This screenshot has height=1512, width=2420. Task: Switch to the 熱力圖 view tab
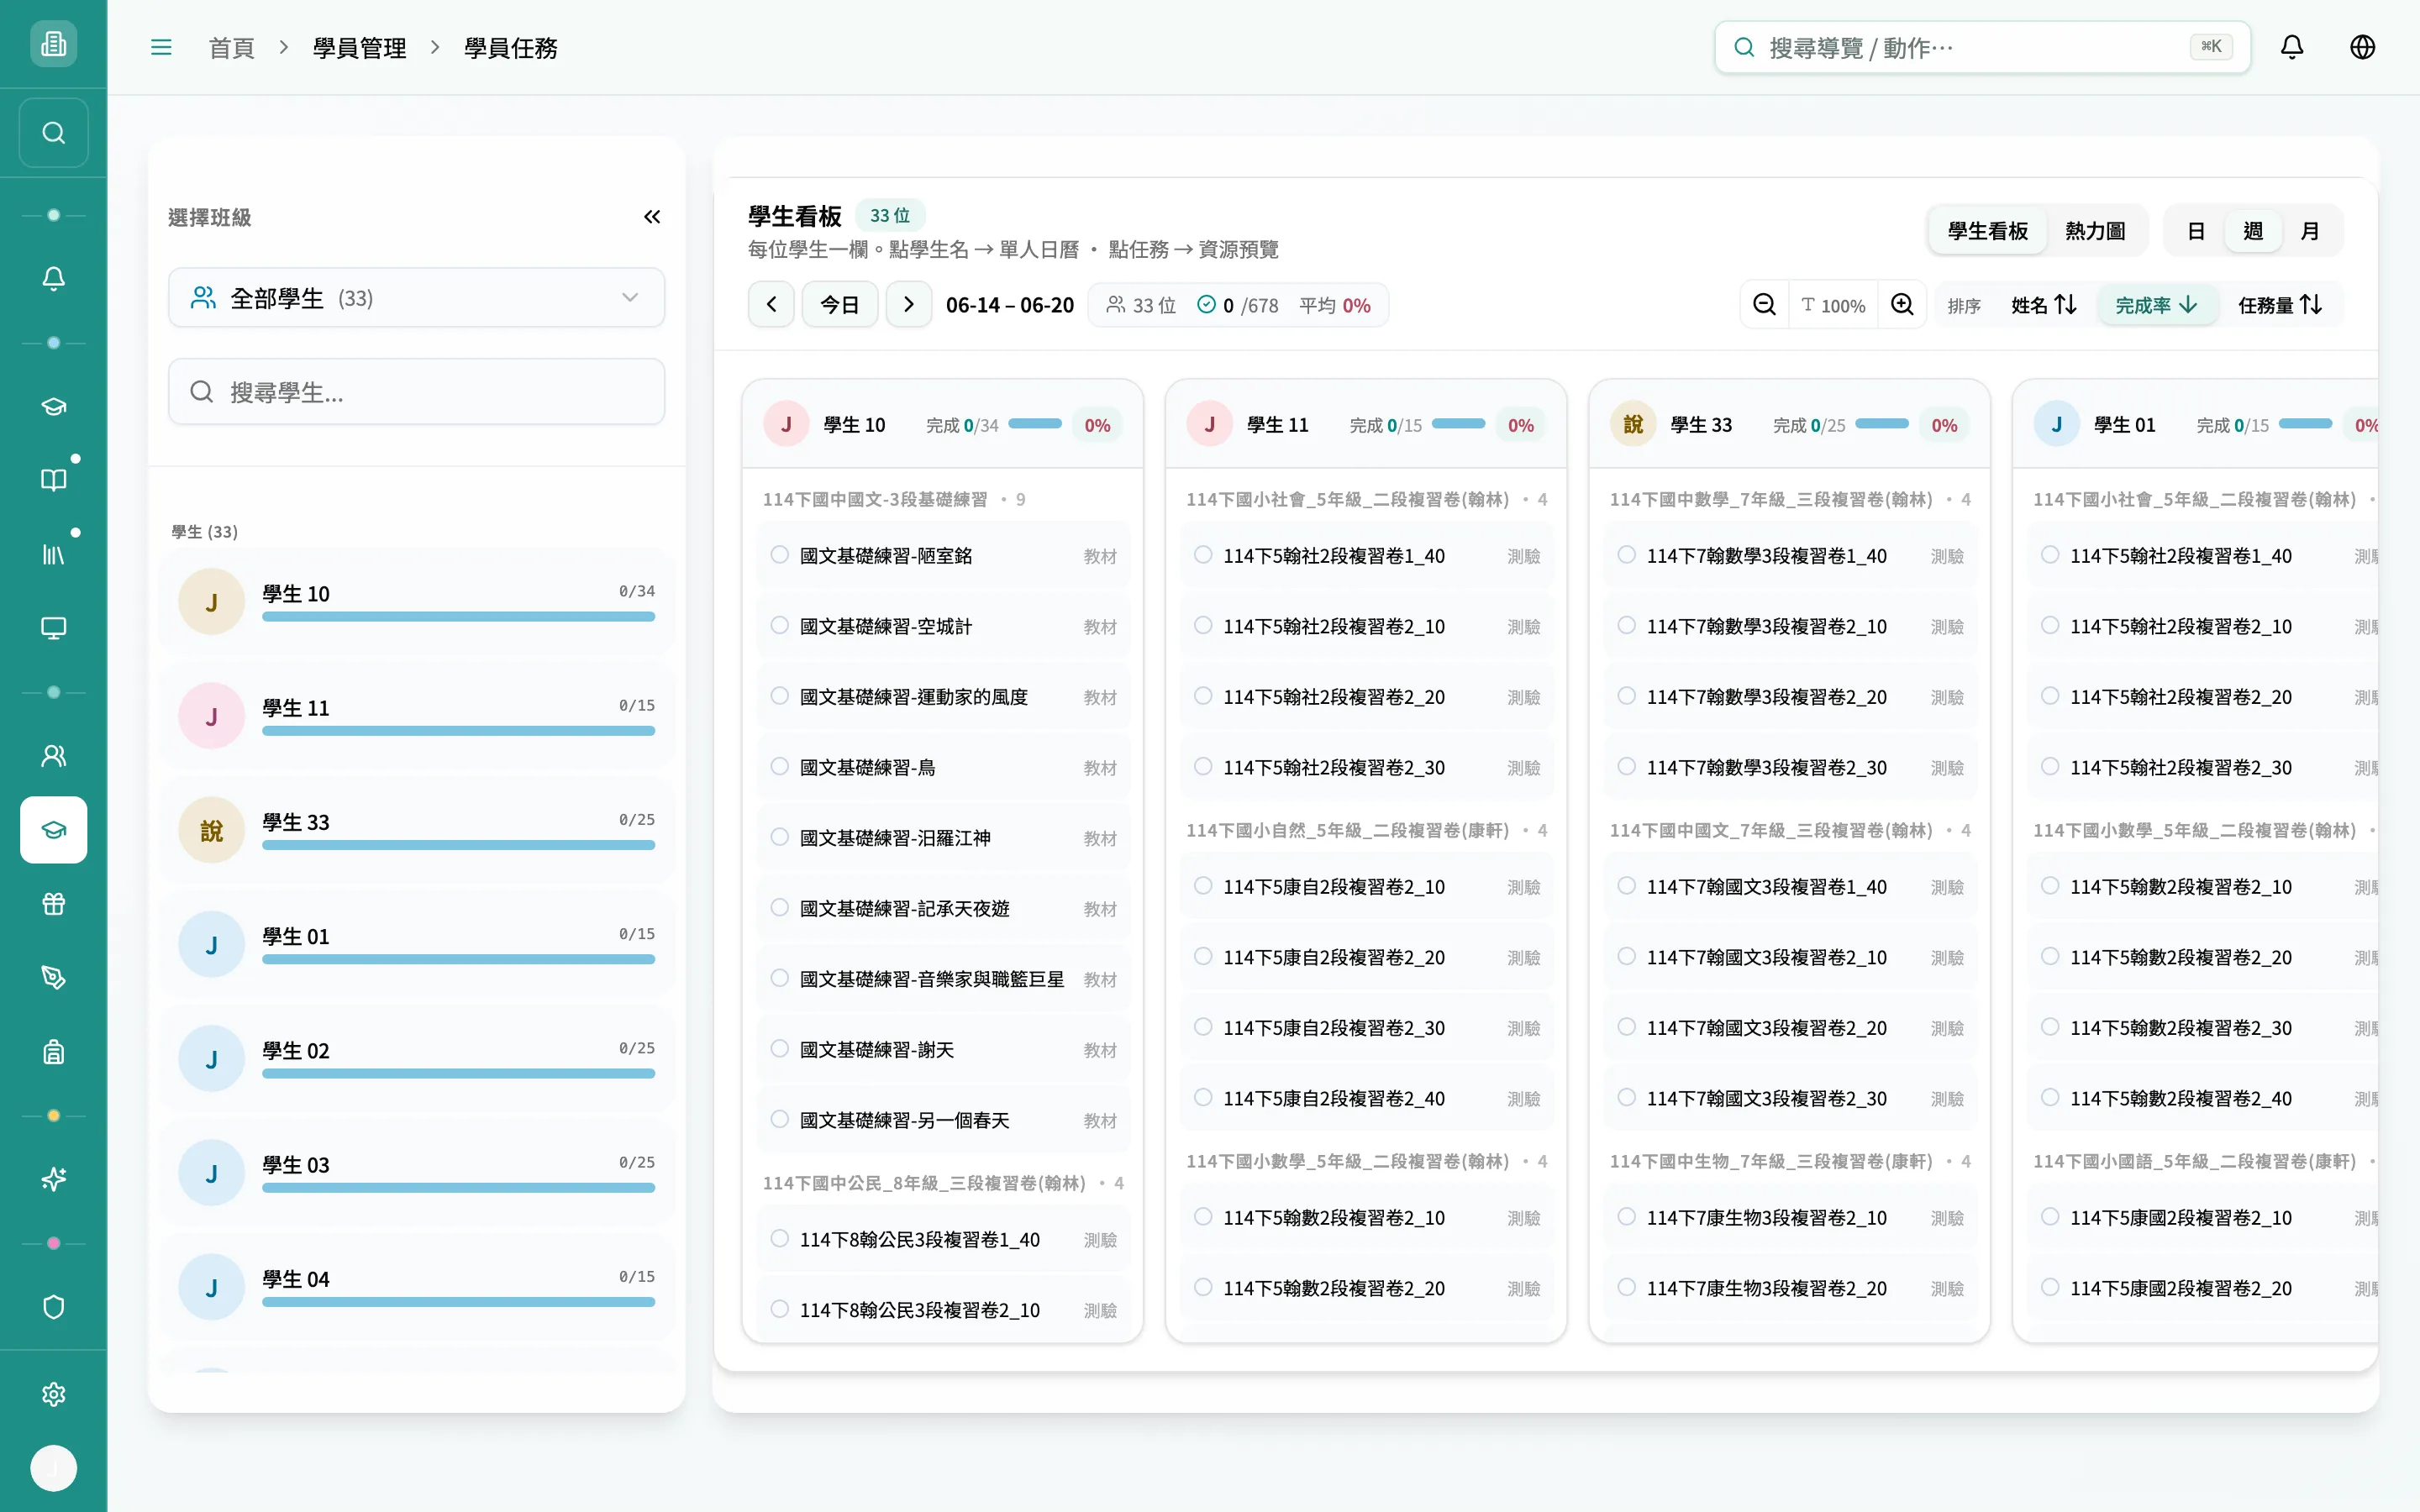tap(2095, 231)
